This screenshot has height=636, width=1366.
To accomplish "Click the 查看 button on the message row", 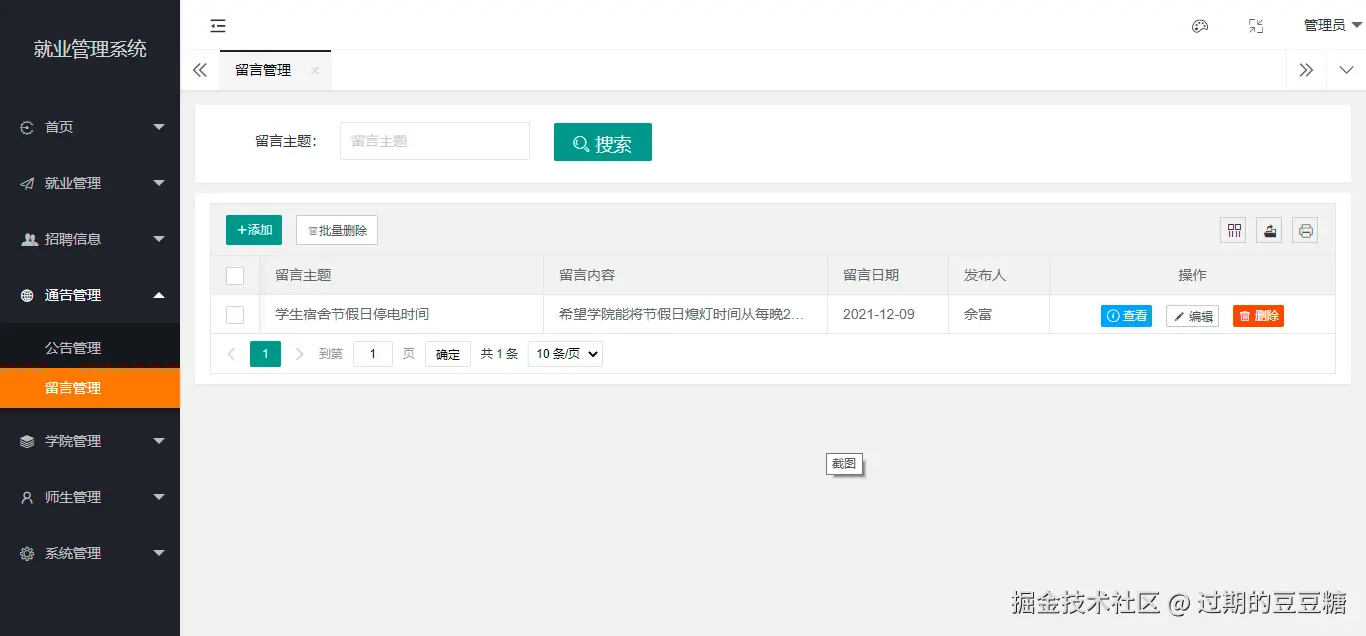I will (1126, 315).
